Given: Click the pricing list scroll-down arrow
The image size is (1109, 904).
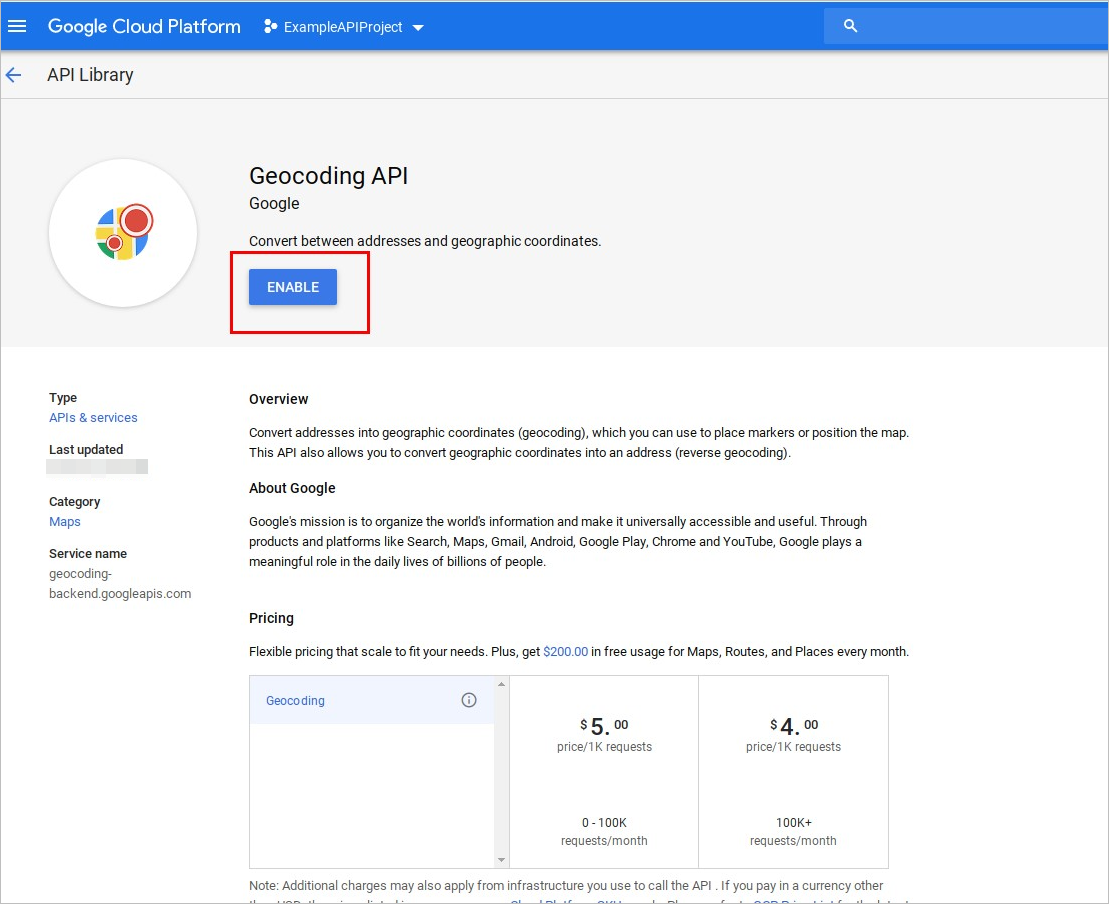Looking at the screenshot, I should tap(502, 860).
